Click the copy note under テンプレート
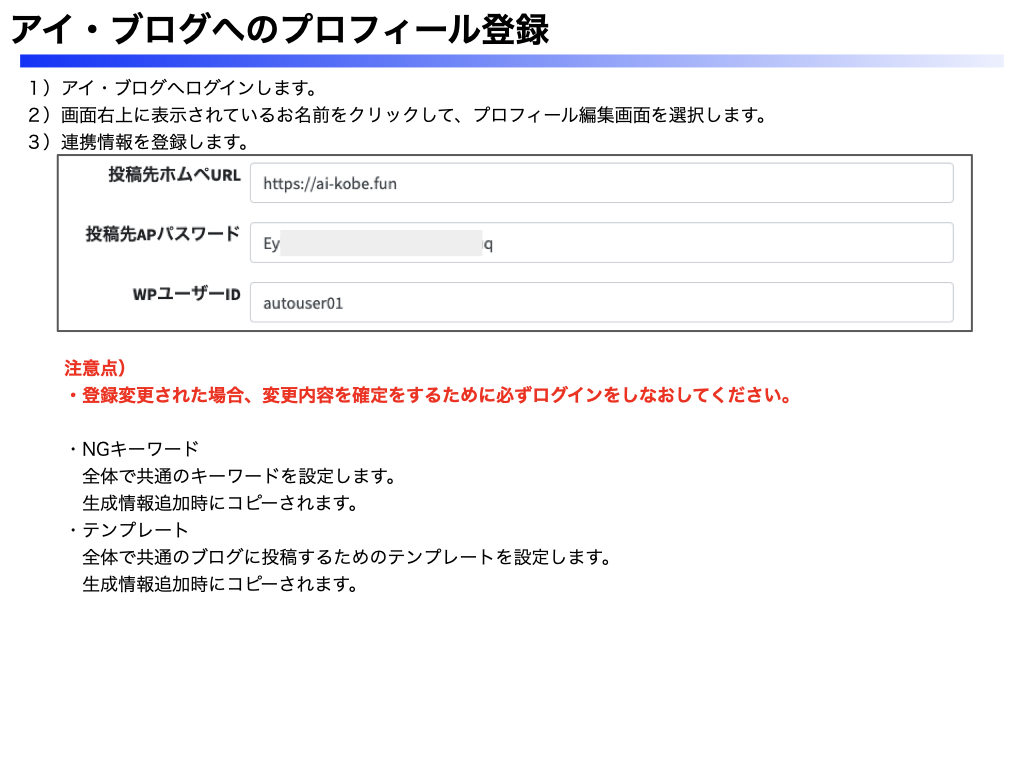Image resolution: width=1024 pixels, height=768 pixels. pyautogui.click(x=220, y=584)
